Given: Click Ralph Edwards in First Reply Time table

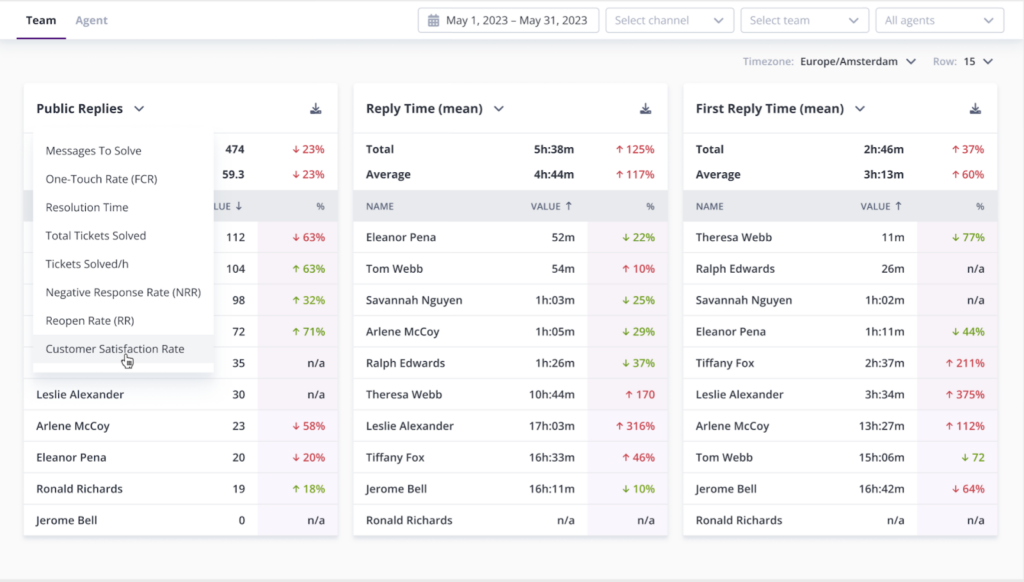Looking at the screenshot, I should coord(735,268).
